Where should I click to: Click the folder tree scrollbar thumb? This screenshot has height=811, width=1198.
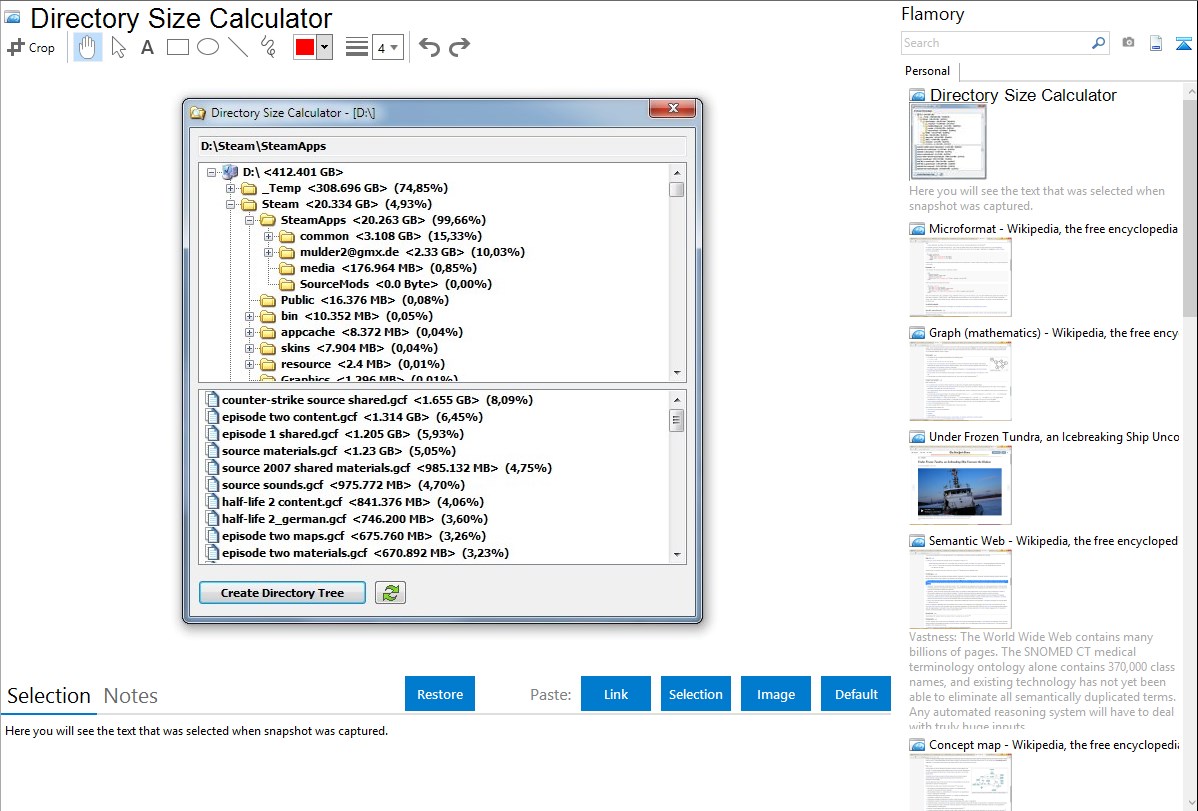[x=676, y=190]
